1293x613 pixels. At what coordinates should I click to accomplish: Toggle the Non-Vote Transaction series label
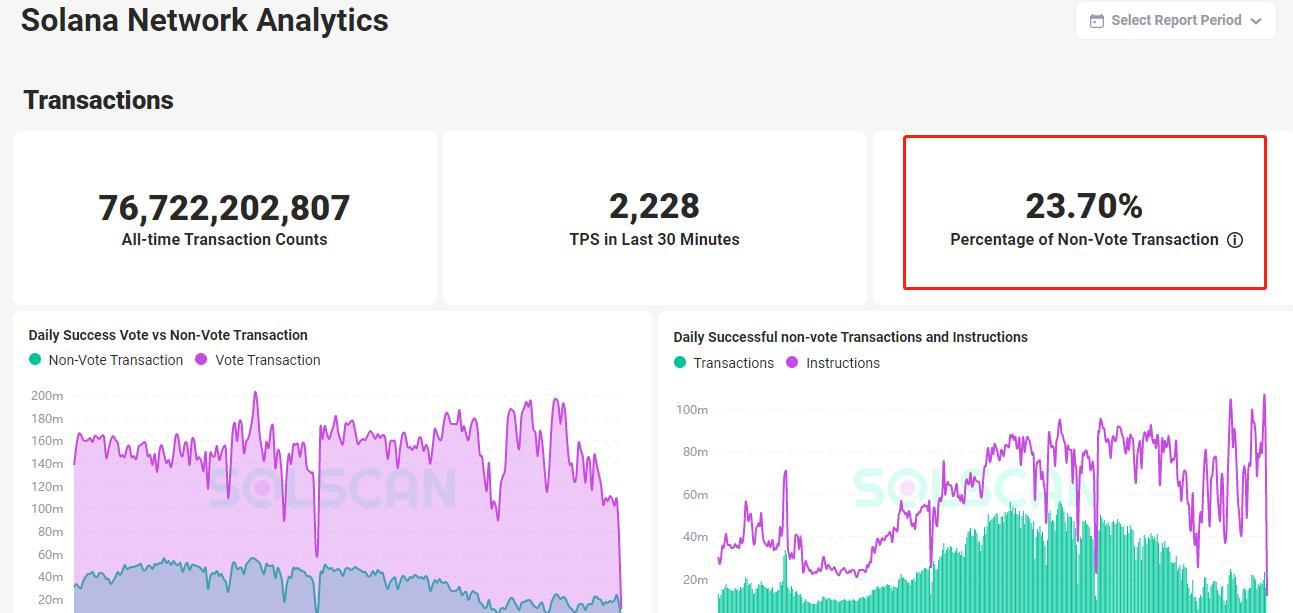[x=116, y=360]
